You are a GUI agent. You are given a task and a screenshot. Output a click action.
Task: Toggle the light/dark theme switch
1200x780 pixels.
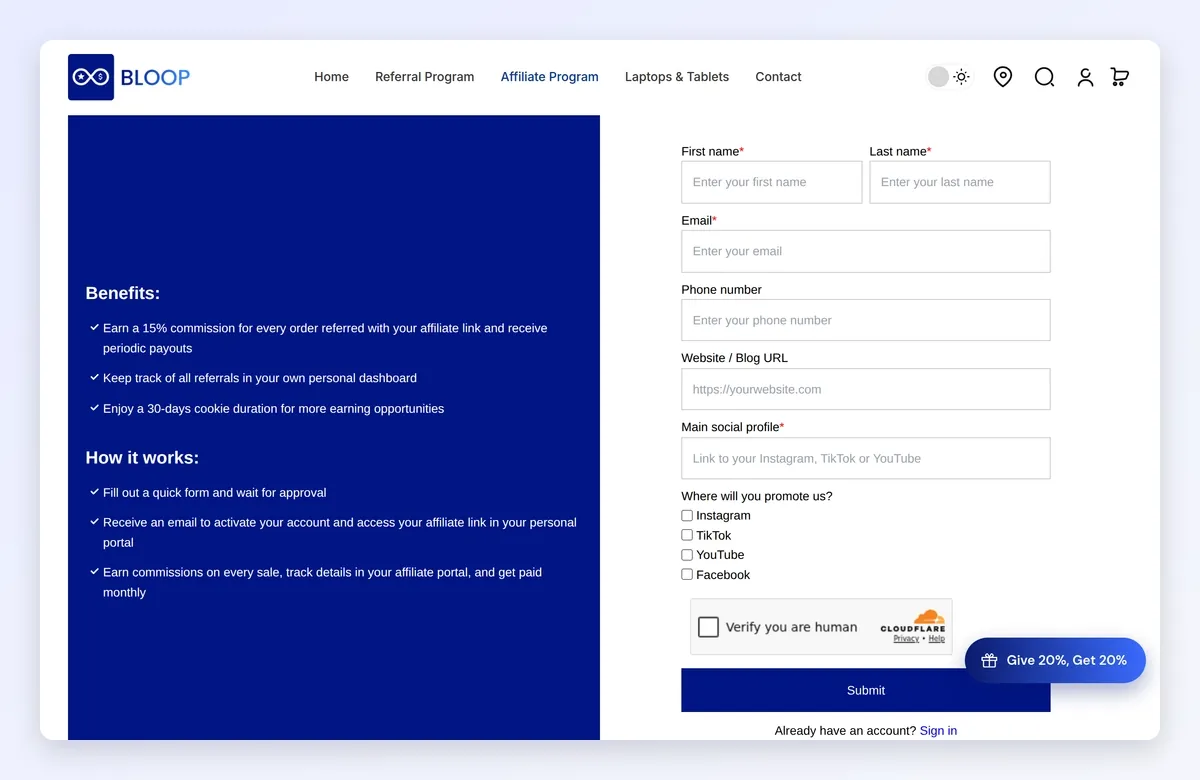(x=949, y=77)
